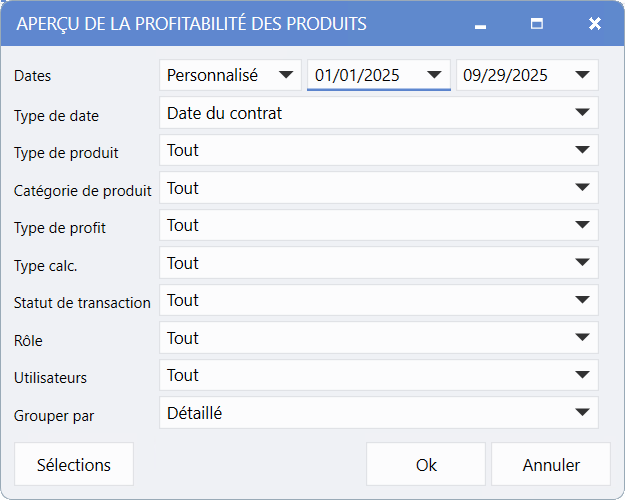The width and height of the screenshot is (625, 500).
Task: Open the Grouper par dropdown
Action: tap(582, 413)
